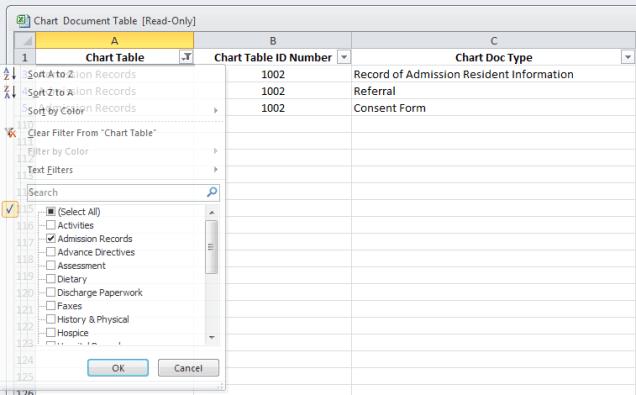The width and height of the screenshot is (636, 395).
Task: Click the Clear Filter funnel icon
Action: (10, 132)
